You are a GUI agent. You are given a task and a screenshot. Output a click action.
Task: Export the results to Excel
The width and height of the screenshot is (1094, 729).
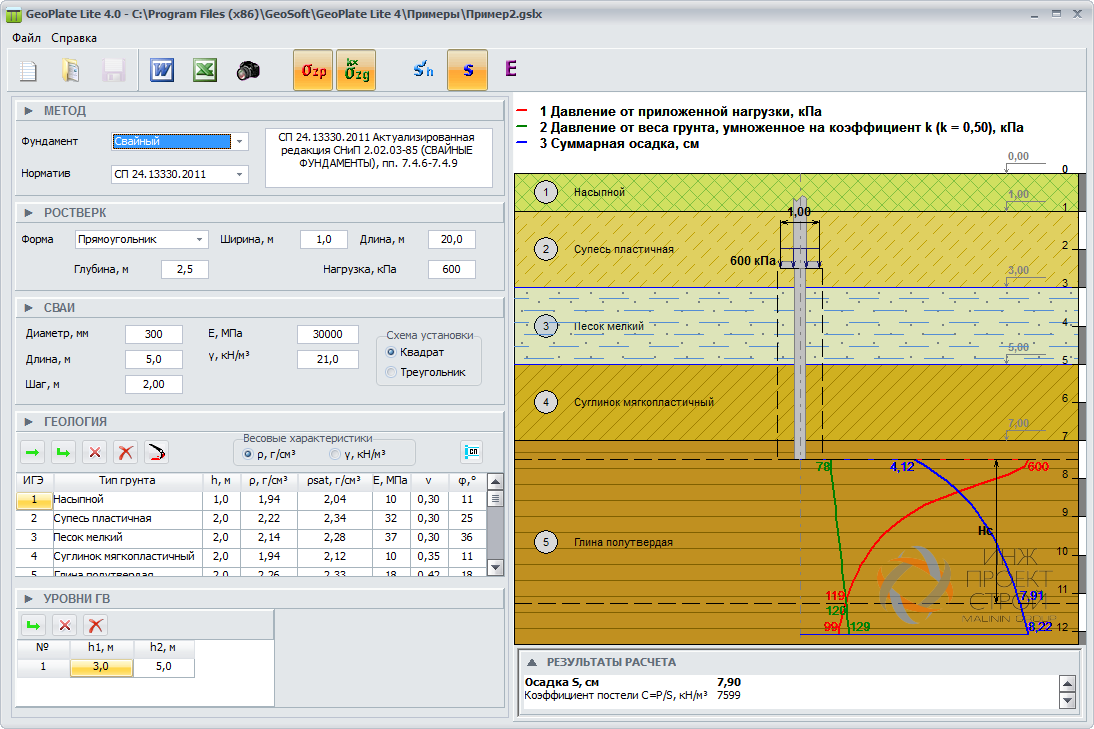tap(205, 70)
